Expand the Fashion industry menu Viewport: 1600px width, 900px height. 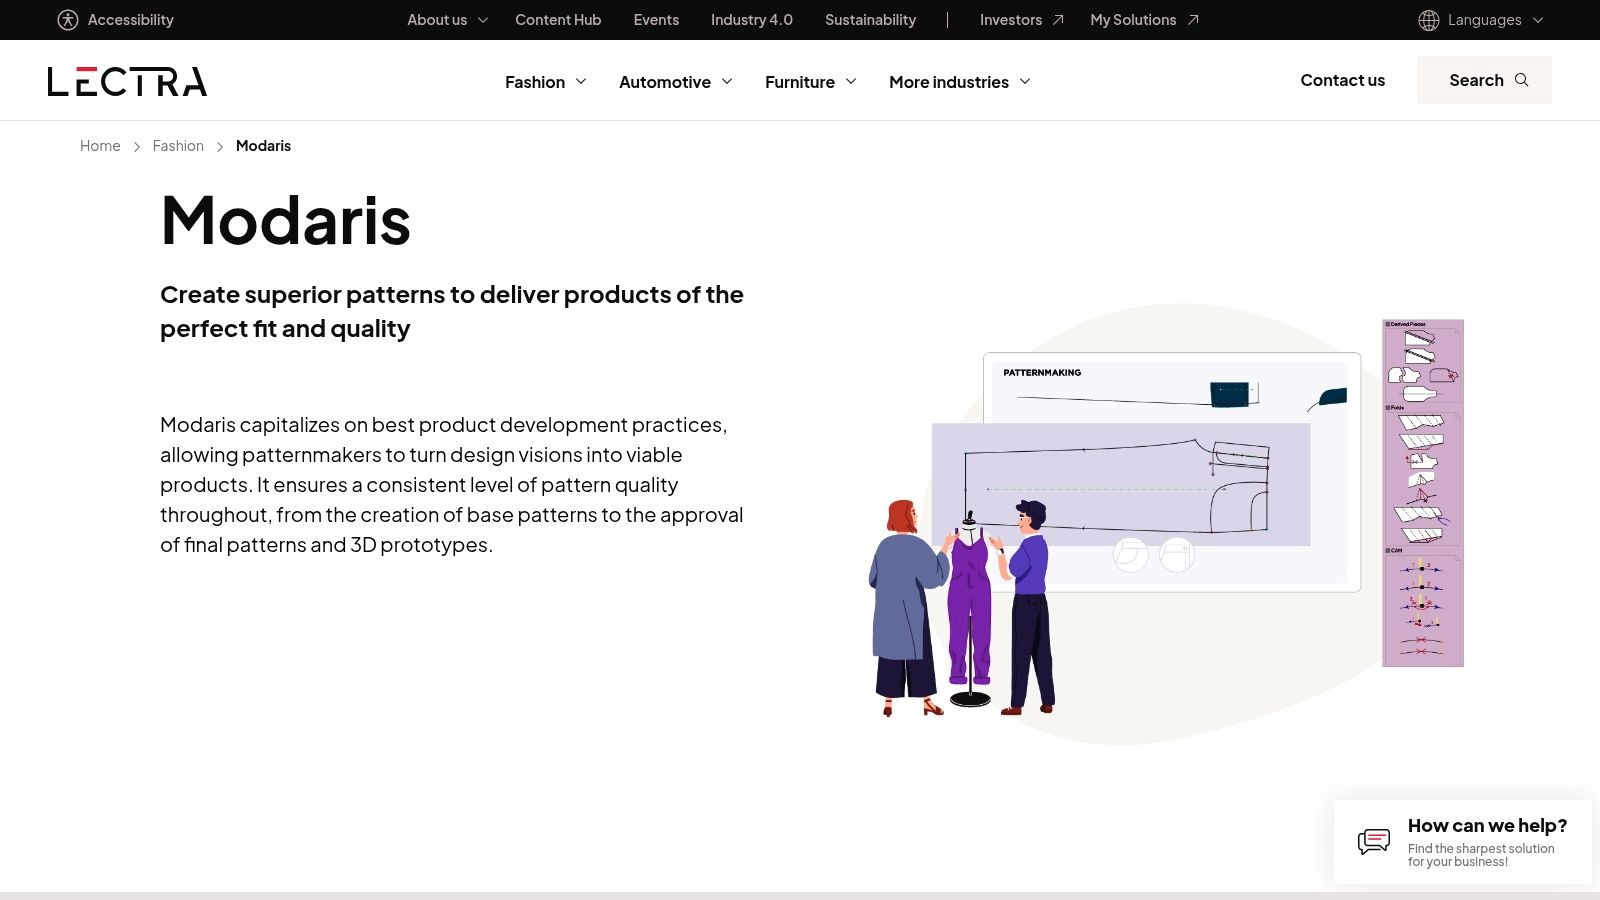(546, 82)
